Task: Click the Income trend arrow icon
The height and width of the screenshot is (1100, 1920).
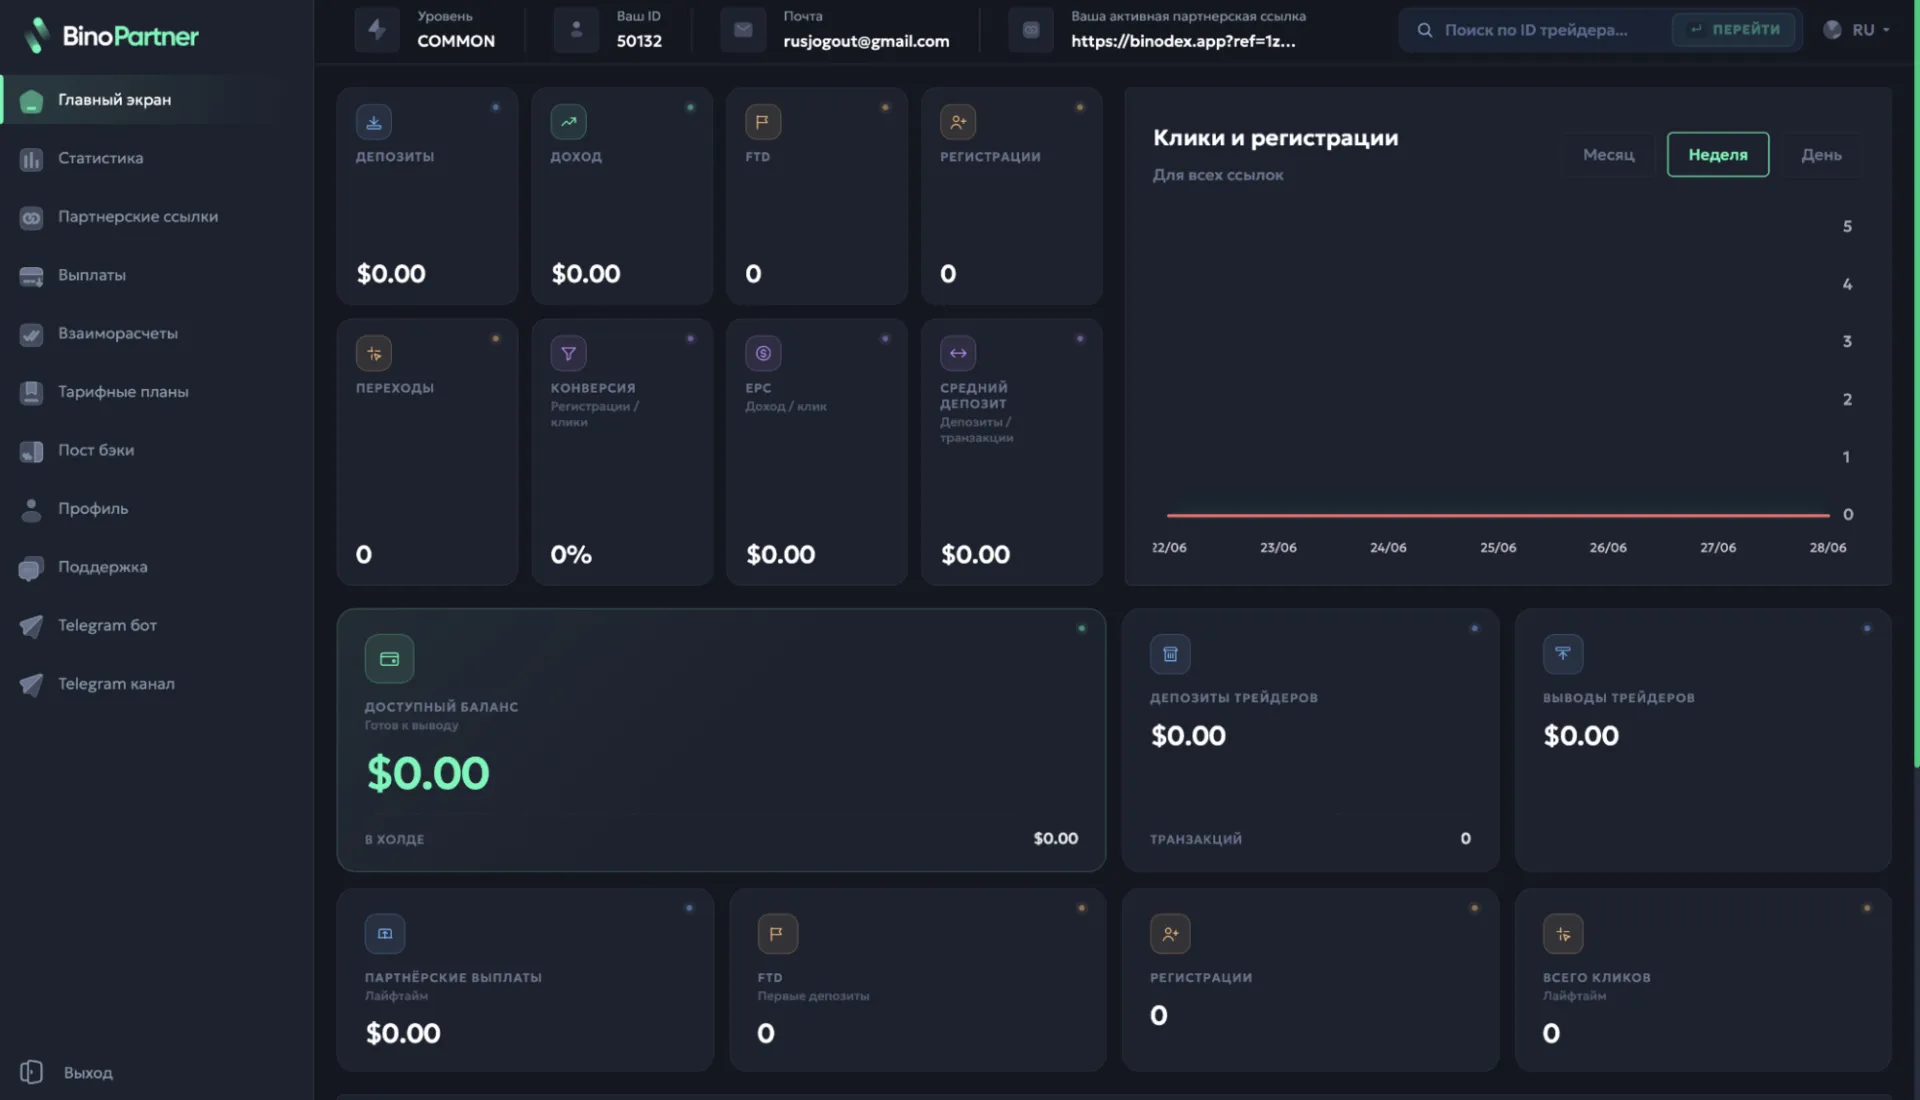Action: 568,122
